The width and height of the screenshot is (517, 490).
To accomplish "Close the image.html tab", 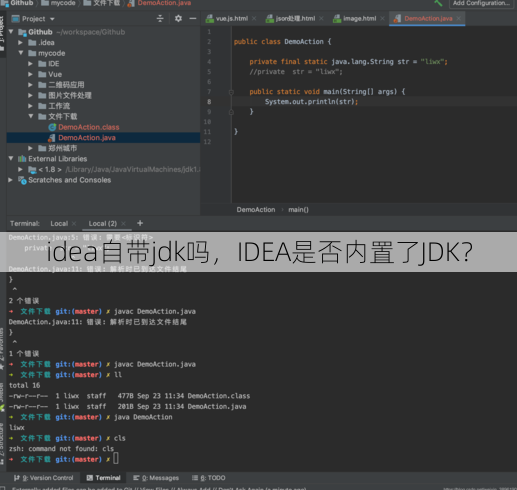I will (x=382, y=19).
